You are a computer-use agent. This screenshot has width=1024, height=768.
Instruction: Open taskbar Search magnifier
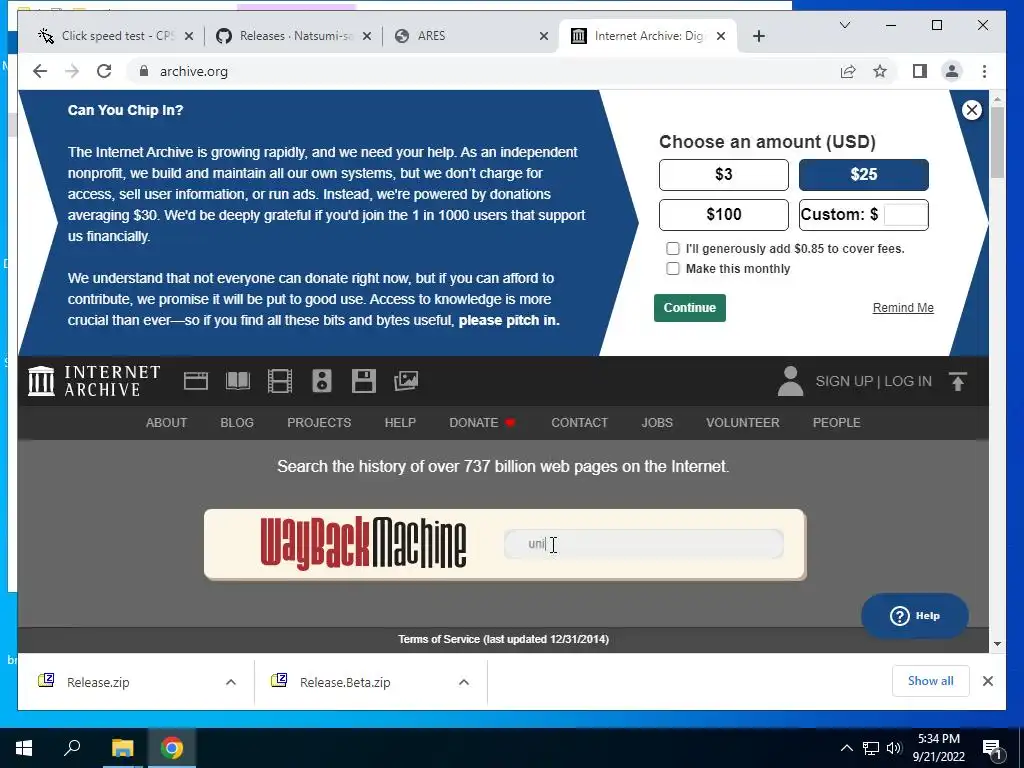pos(72,748)
